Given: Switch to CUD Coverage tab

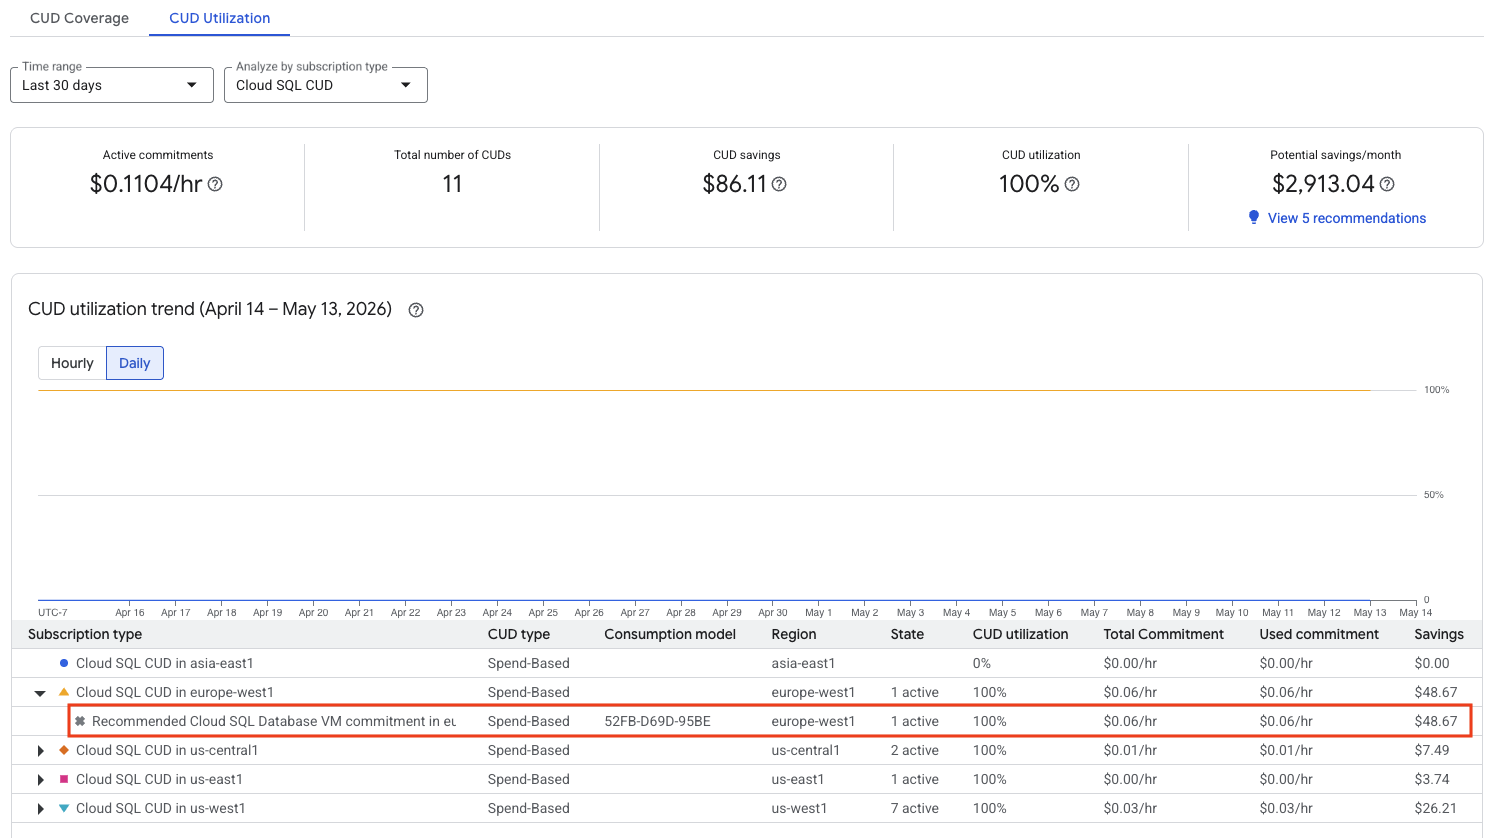Looking at the screenshot, I should 79,18.
